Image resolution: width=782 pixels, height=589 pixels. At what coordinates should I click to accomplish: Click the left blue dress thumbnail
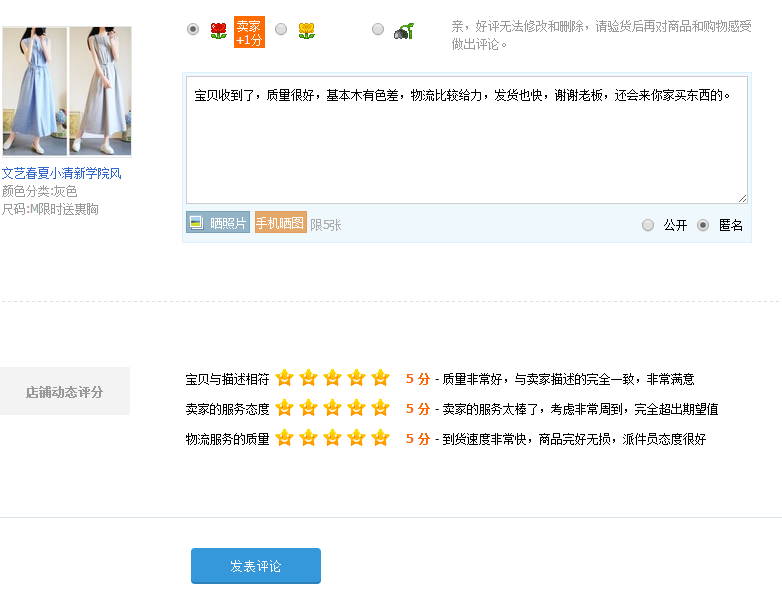click(35, 91)
